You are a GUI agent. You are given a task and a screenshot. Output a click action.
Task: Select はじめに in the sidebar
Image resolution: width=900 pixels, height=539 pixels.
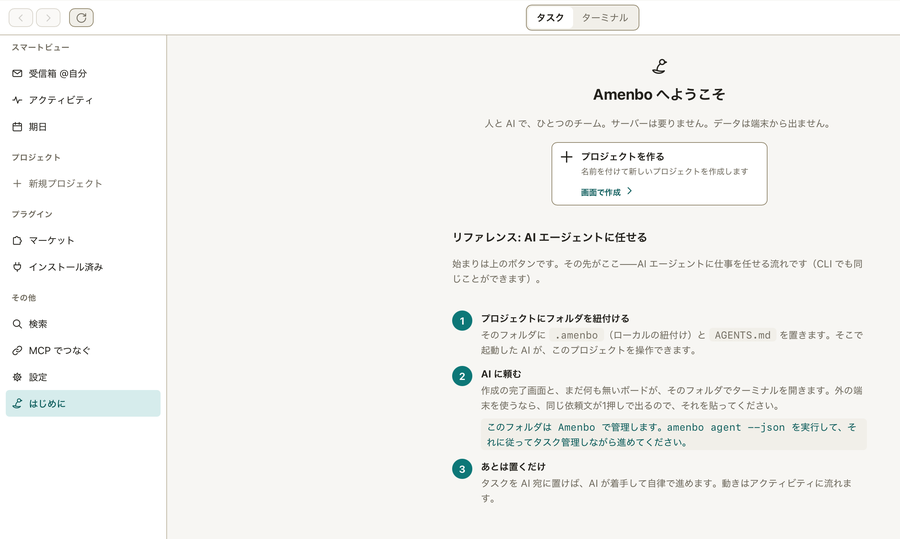(x=83, y=404)
